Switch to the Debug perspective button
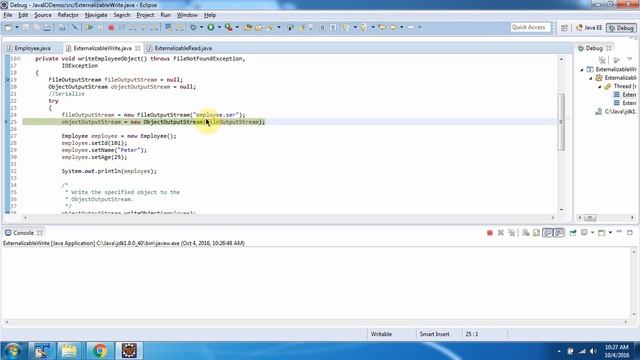 [621, 28]
